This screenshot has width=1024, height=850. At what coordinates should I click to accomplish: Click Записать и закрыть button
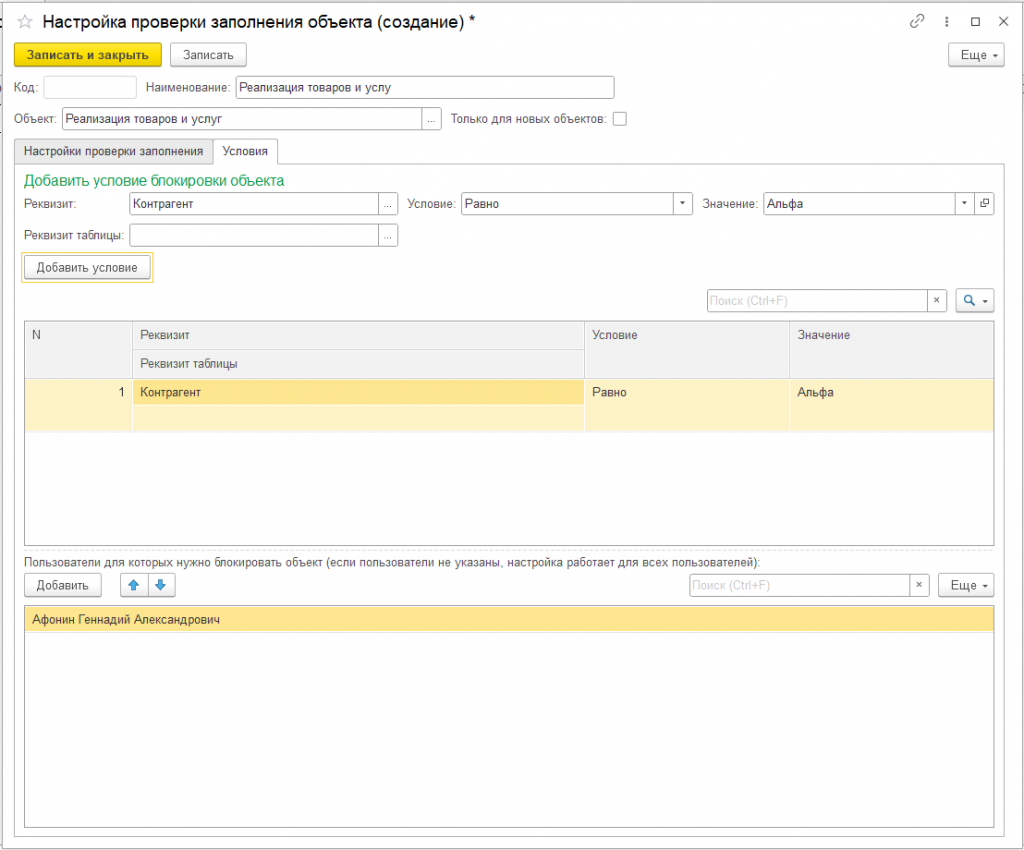point(88,55)
